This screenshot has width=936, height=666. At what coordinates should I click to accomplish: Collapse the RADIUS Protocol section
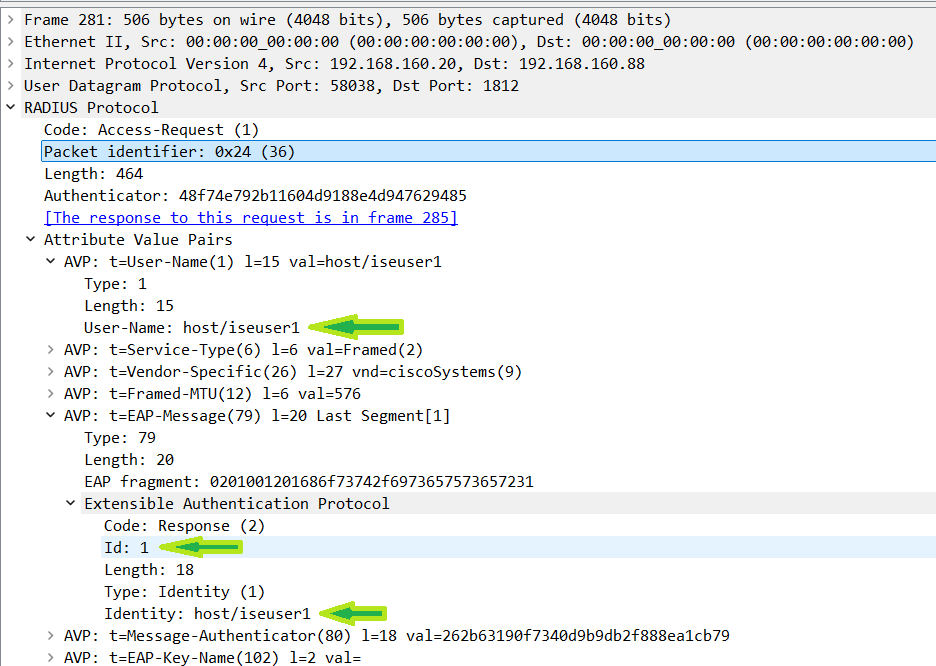click(10, 107)
